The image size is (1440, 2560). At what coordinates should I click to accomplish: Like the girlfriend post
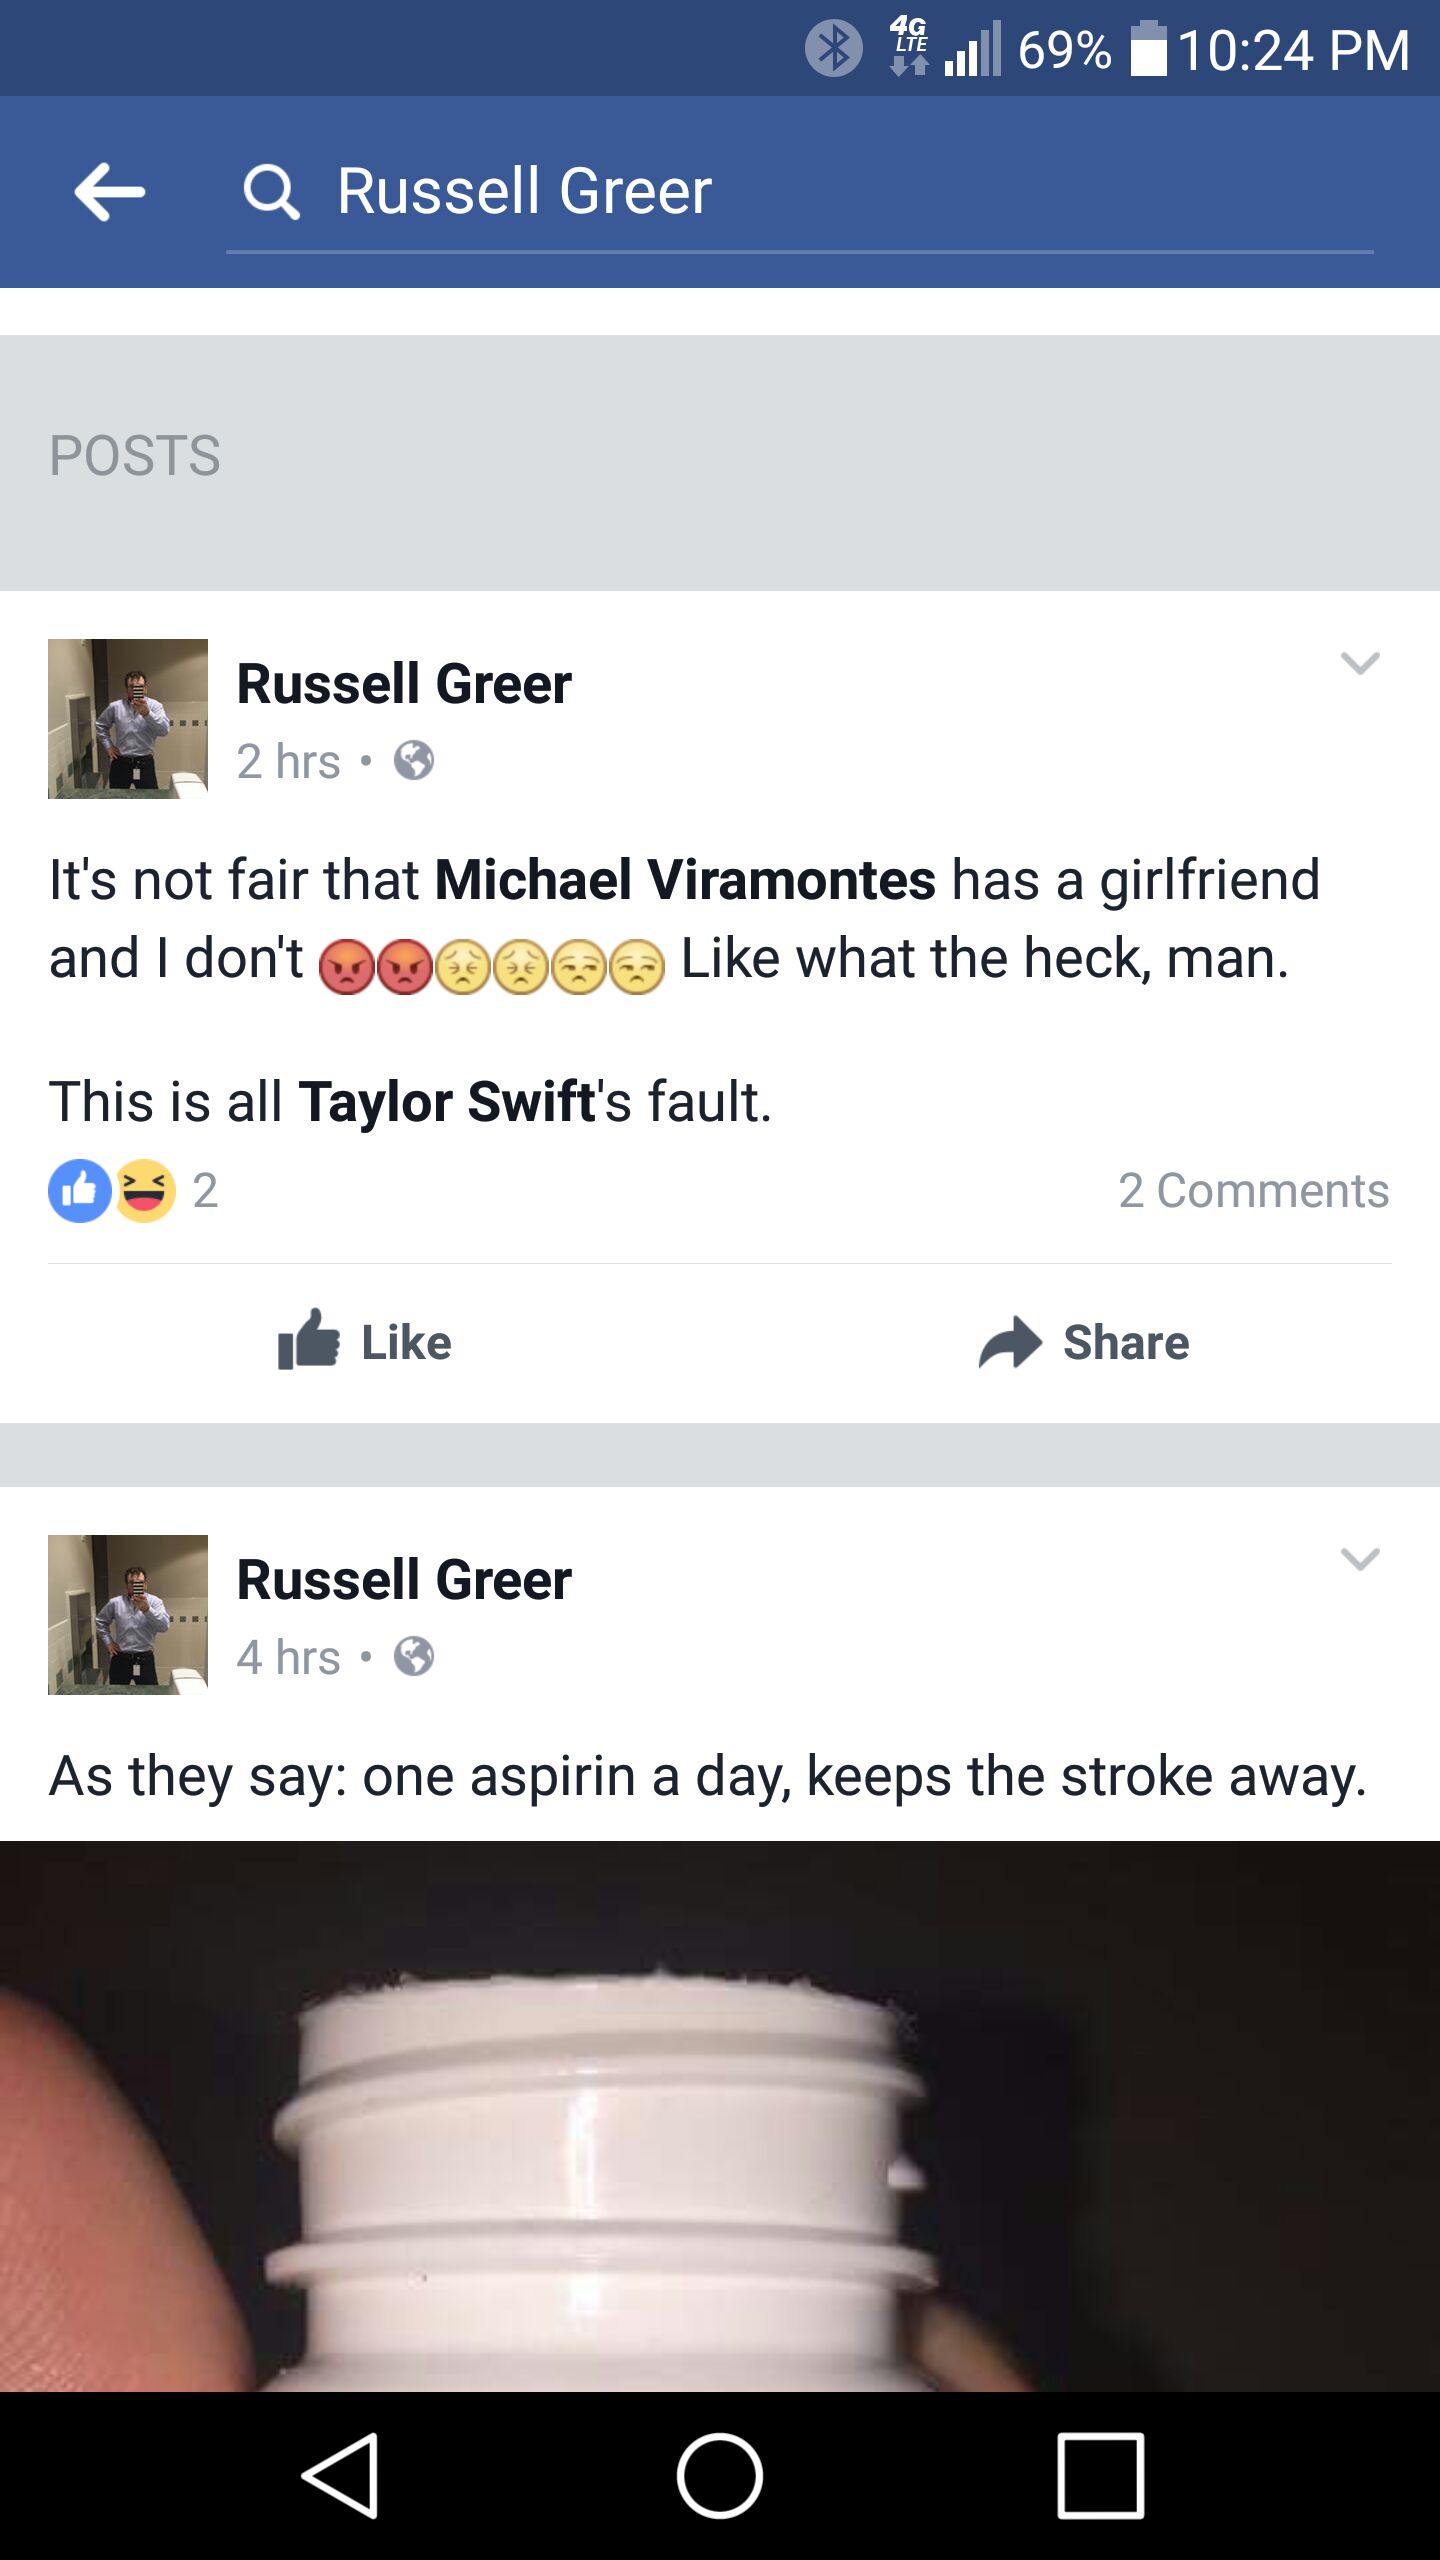coord(365,1342)
